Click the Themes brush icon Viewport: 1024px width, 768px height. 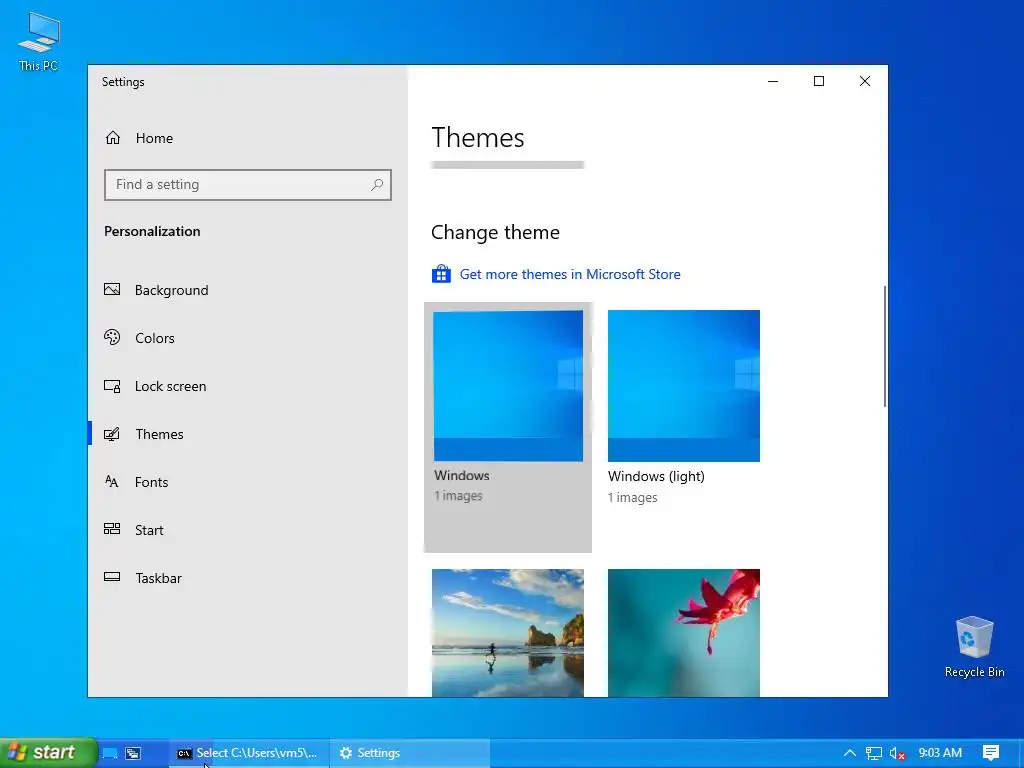[x=112, y=434]
